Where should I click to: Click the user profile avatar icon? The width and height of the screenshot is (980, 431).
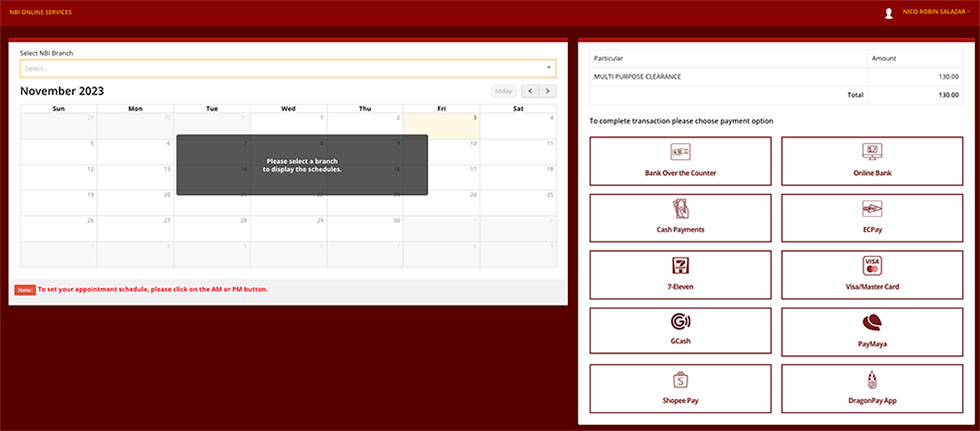888,13
